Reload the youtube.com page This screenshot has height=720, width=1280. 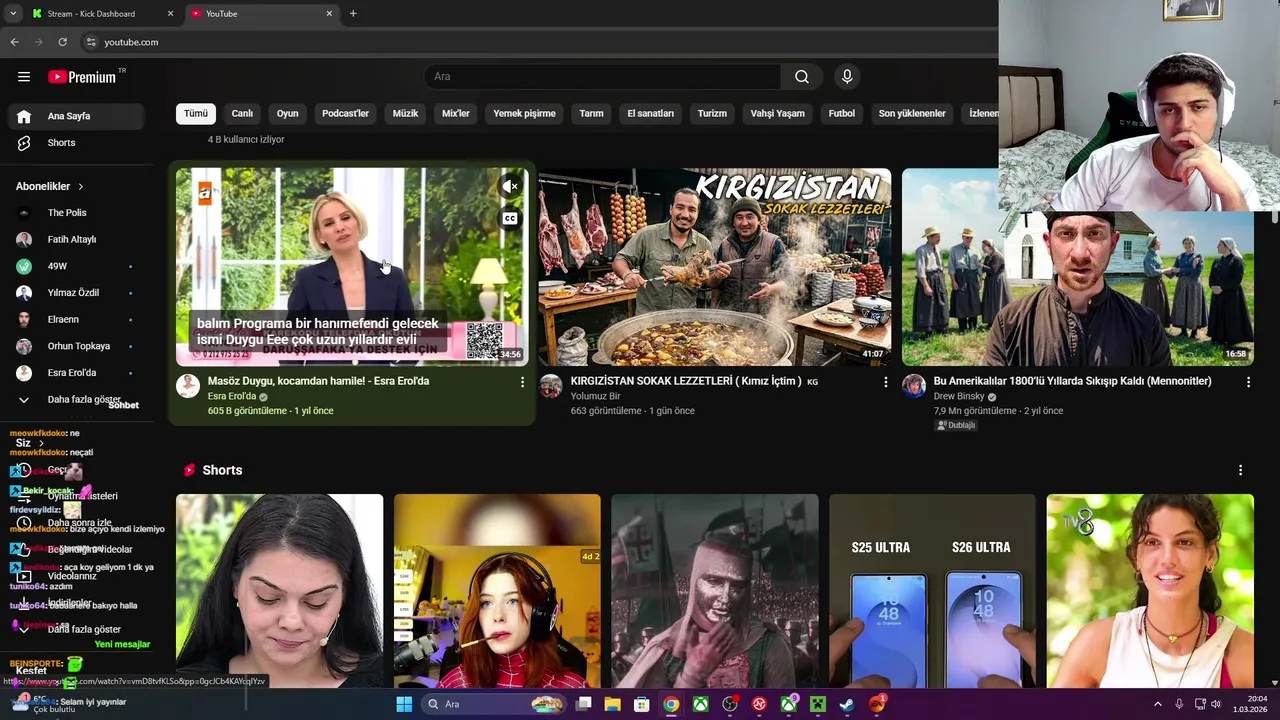tap(62, 42)
